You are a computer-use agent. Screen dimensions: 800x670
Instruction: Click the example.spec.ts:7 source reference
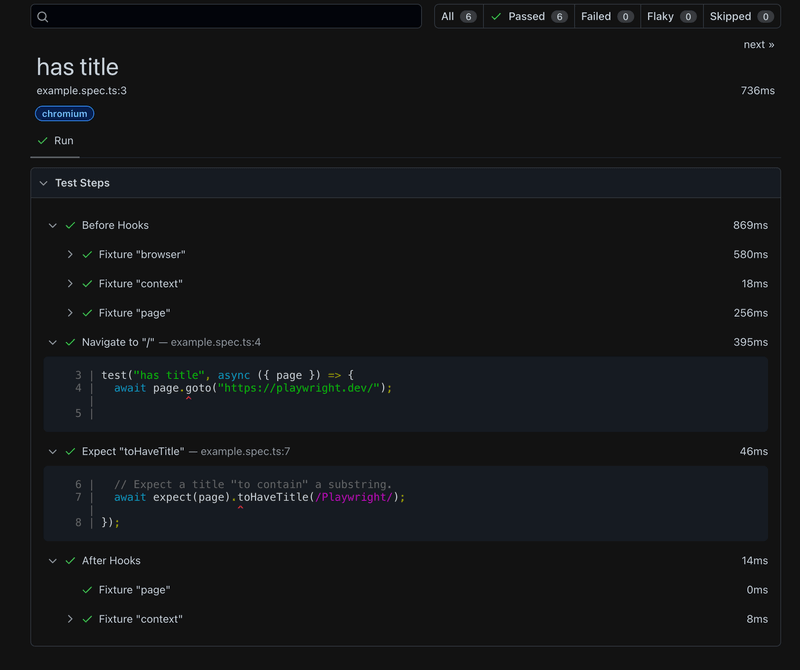point(245,452)
